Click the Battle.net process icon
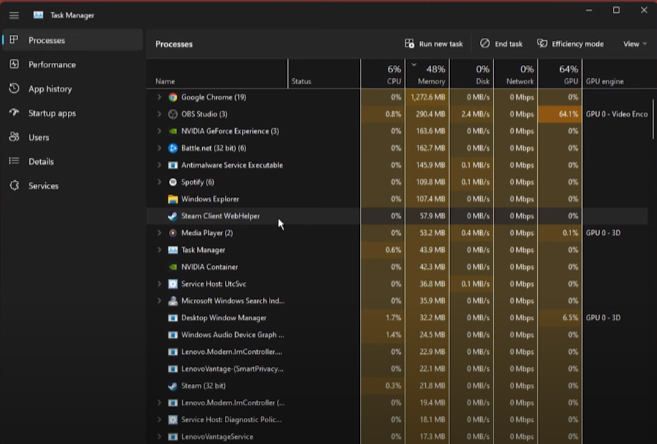Viewport: 657px width, 444px height. coord(173,148)
